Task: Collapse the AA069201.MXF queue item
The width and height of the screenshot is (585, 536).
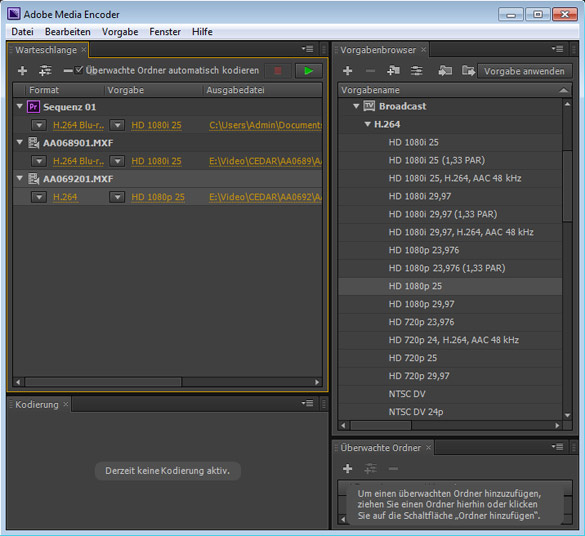Action: [x=19, y=179]
